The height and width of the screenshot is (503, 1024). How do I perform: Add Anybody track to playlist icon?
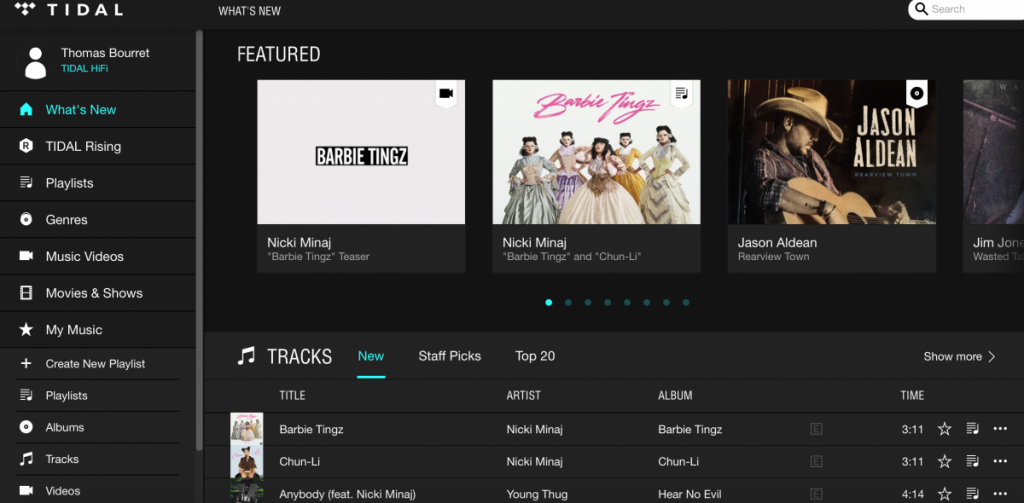coord(972,493)
